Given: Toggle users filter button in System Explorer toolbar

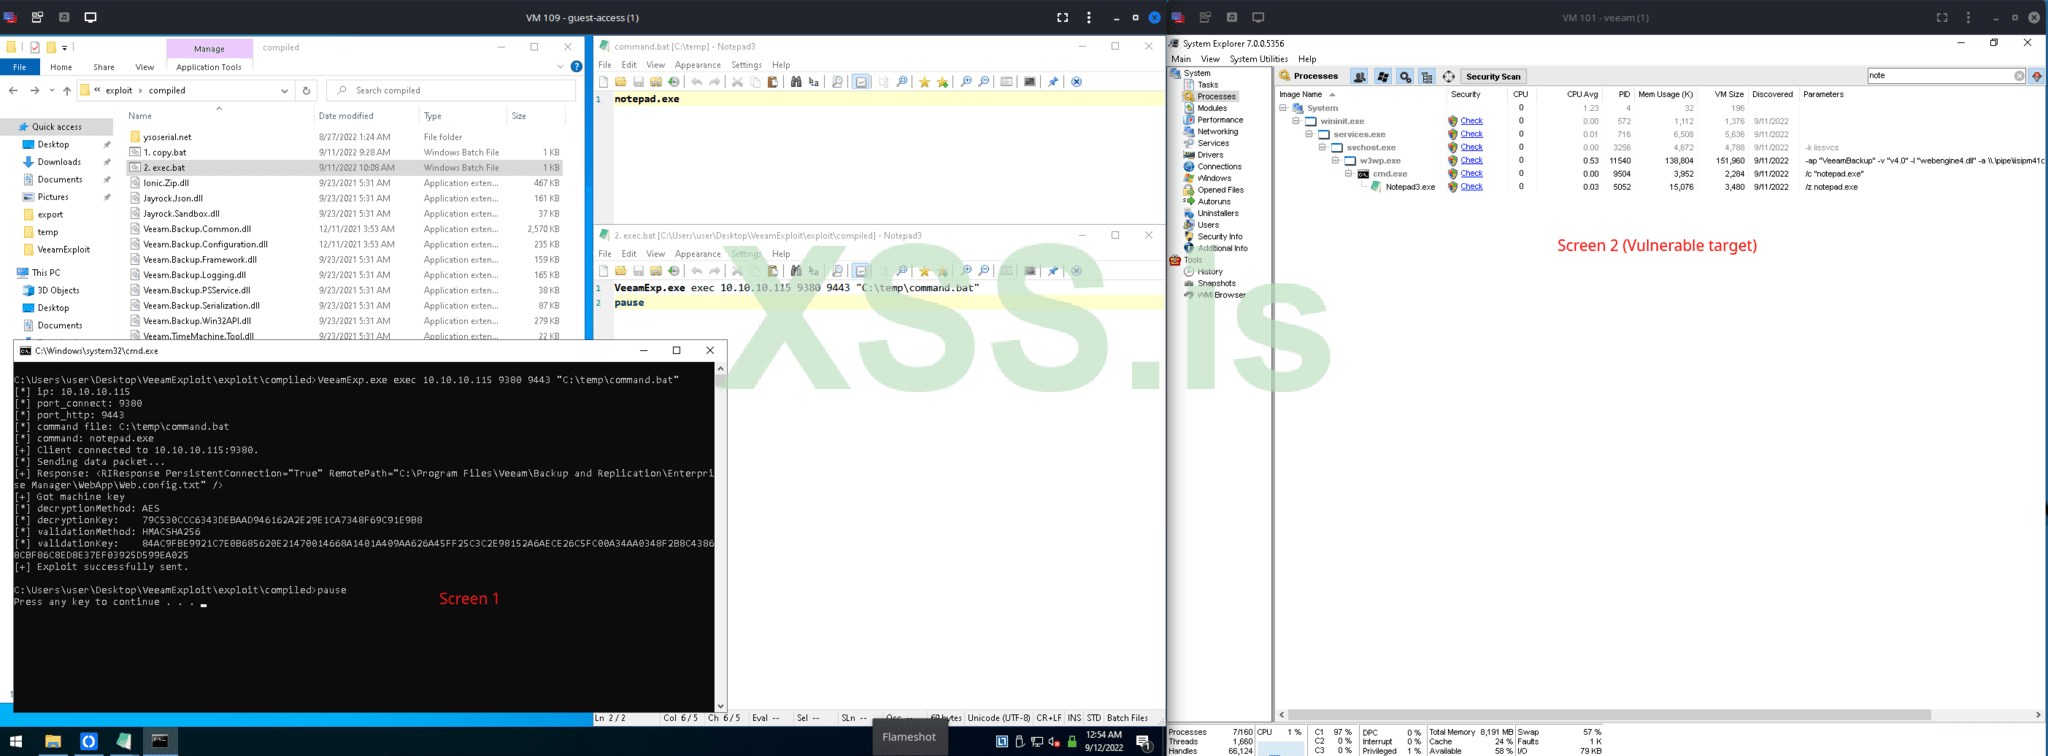Looking at the screenshot, I should (1359, 76).
